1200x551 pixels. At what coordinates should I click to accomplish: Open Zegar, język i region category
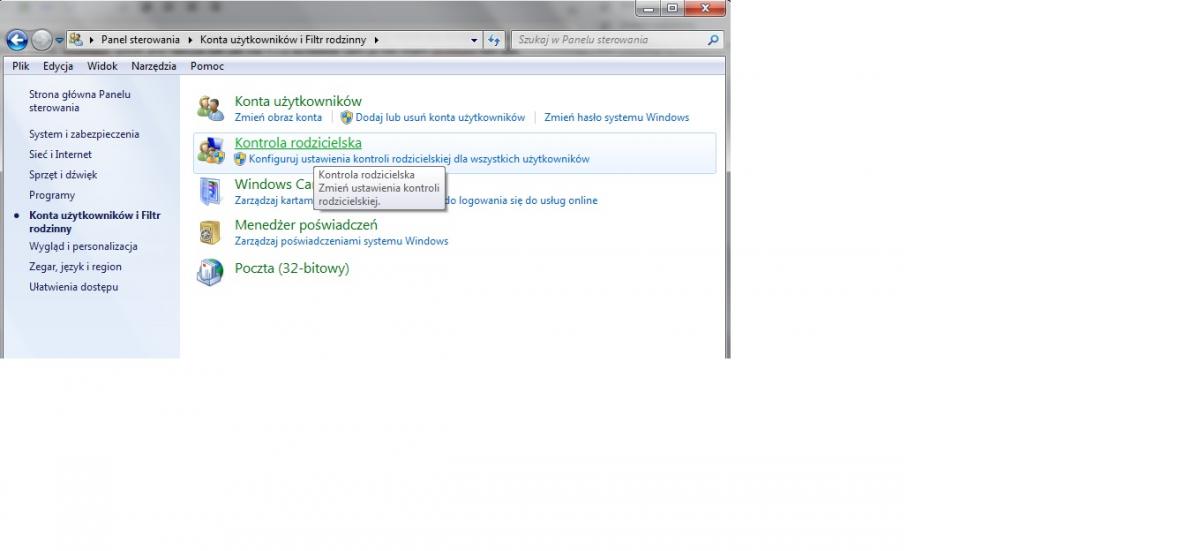75,267
